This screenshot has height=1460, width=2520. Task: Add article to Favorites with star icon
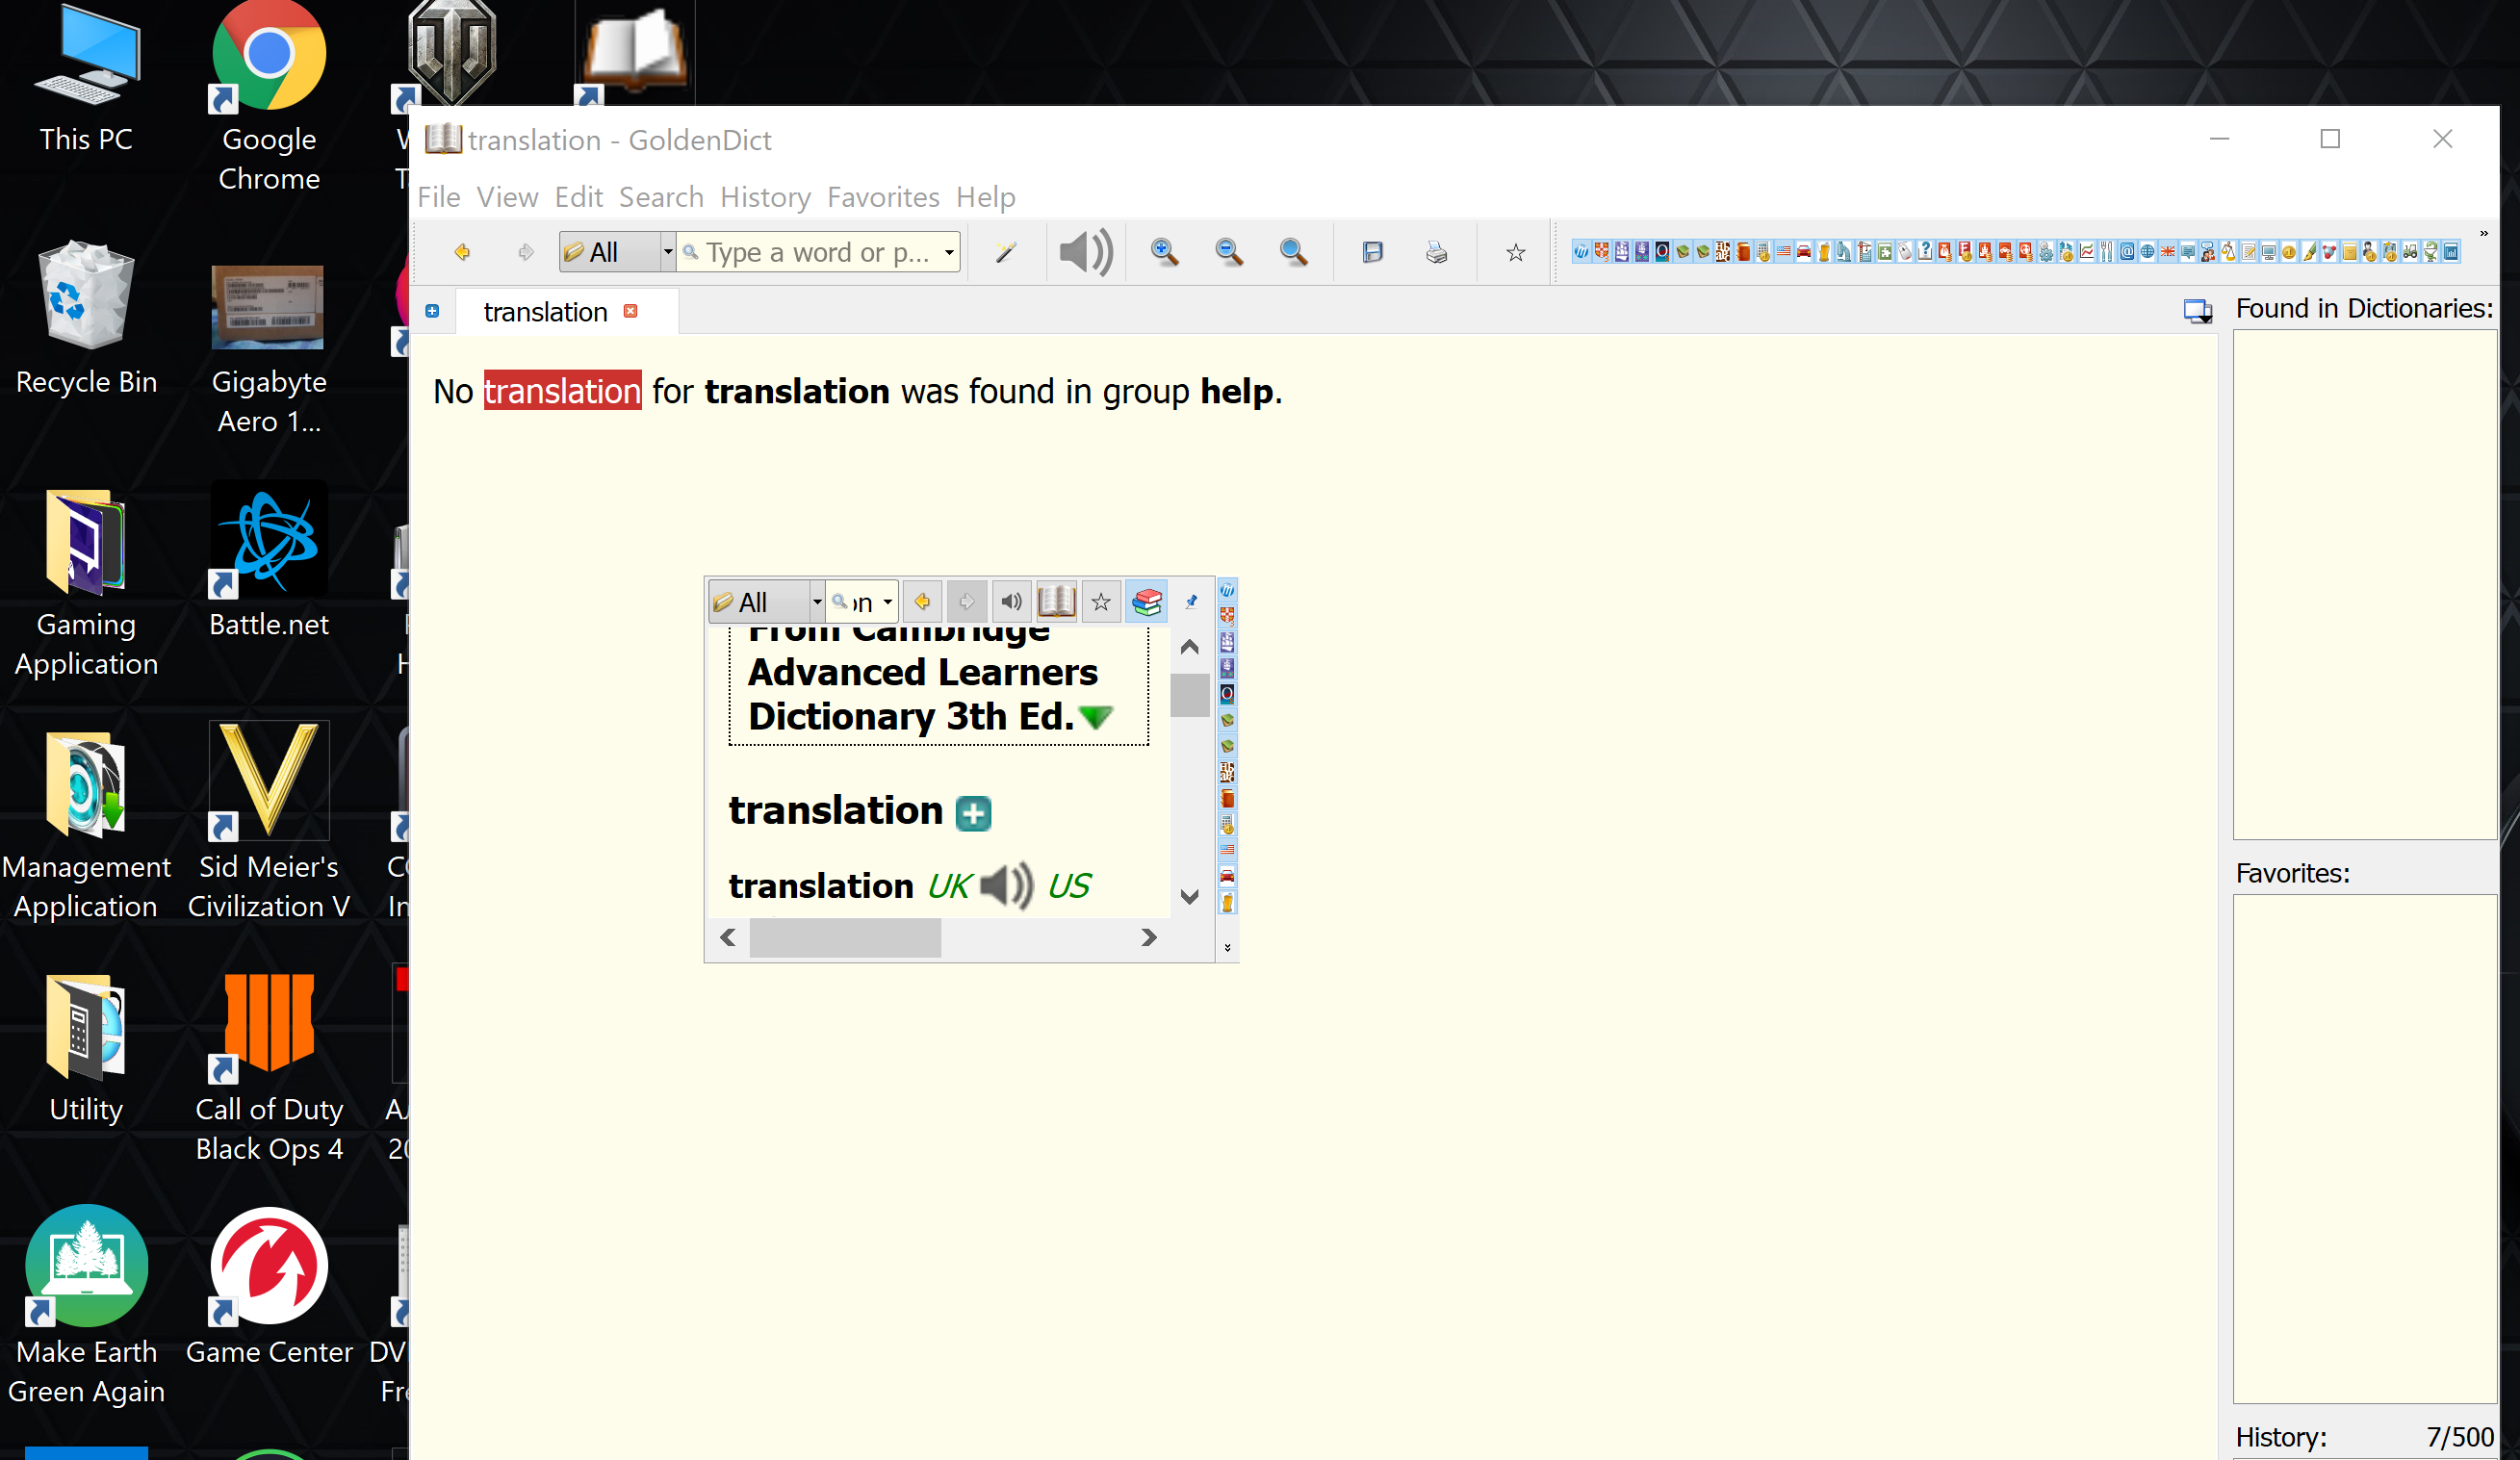click(1514, 252)
